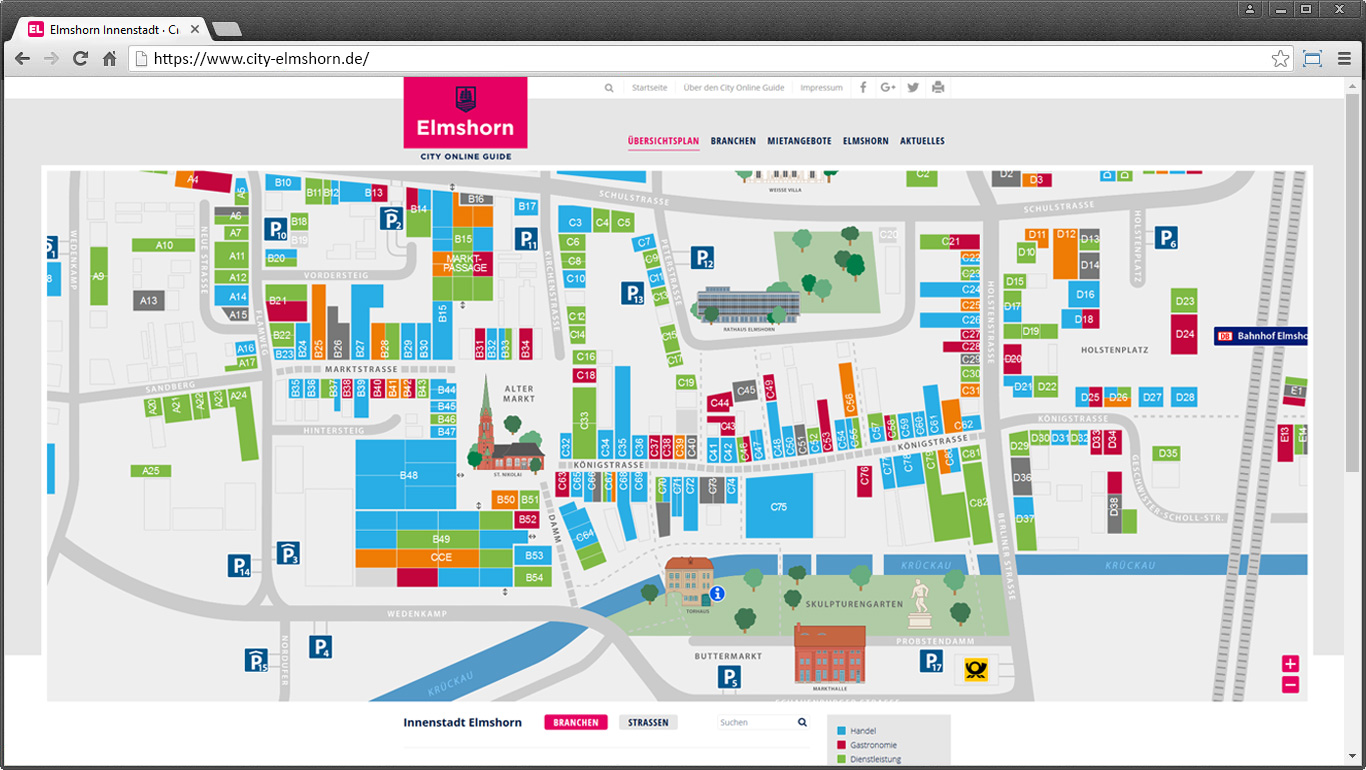Focus the Suchen search field
Viewport: 1366px width, 770px height.
(x=756, y=722)
